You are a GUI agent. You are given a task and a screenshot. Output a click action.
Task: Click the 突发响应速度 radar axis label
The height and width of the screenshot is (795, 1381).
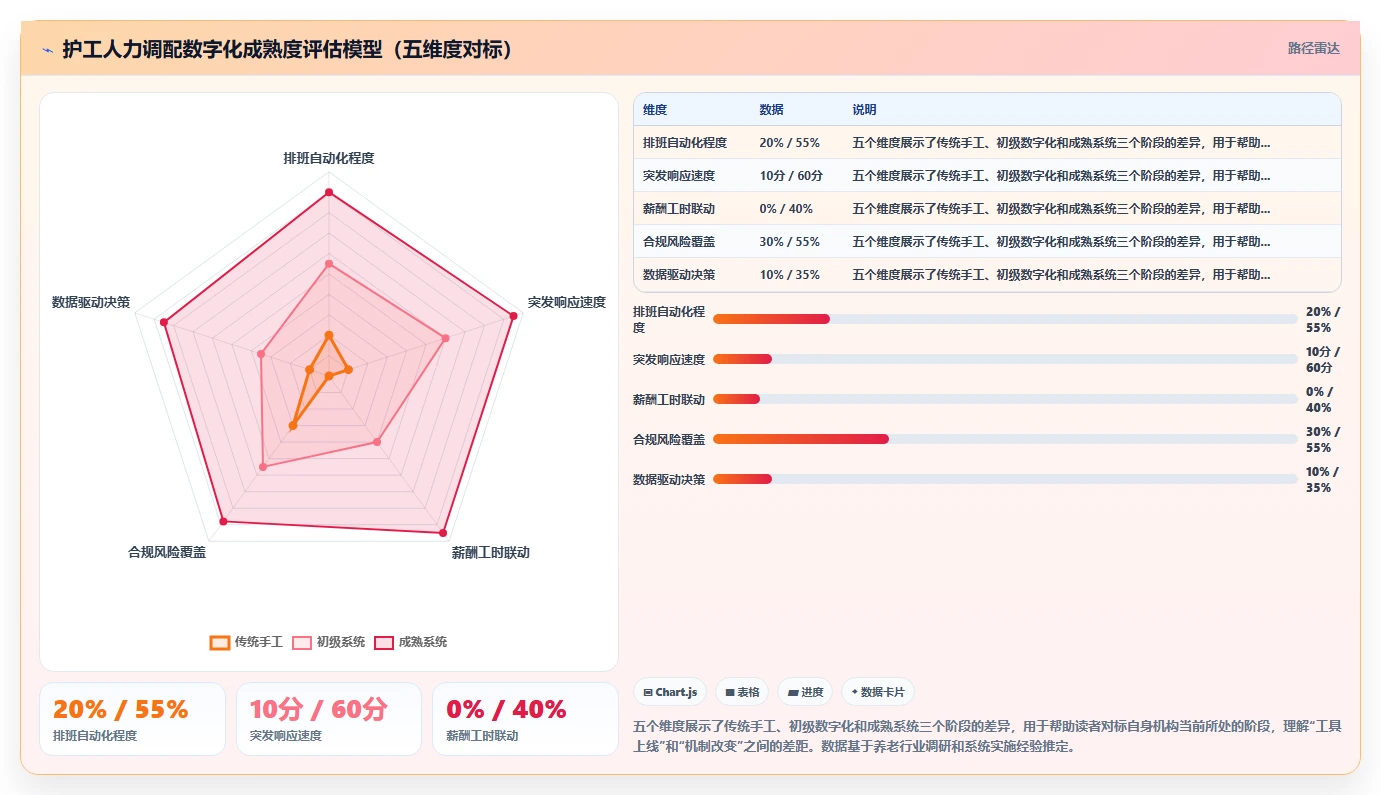(567, 302)
